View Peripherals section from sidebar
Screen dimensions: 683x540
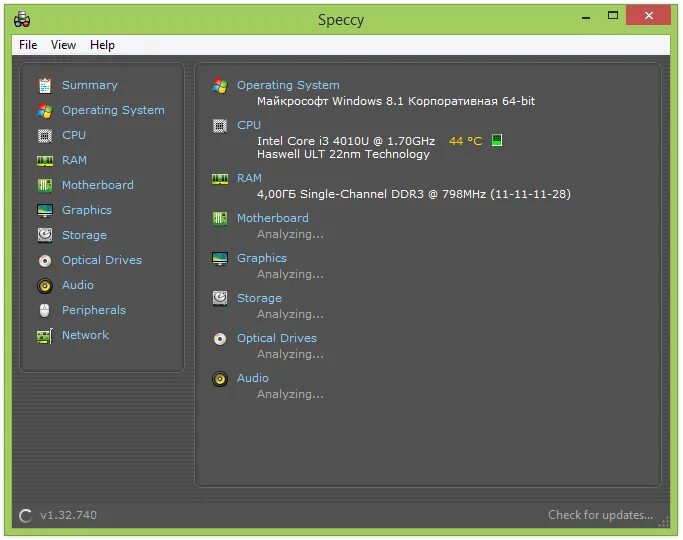coord(94,310)
